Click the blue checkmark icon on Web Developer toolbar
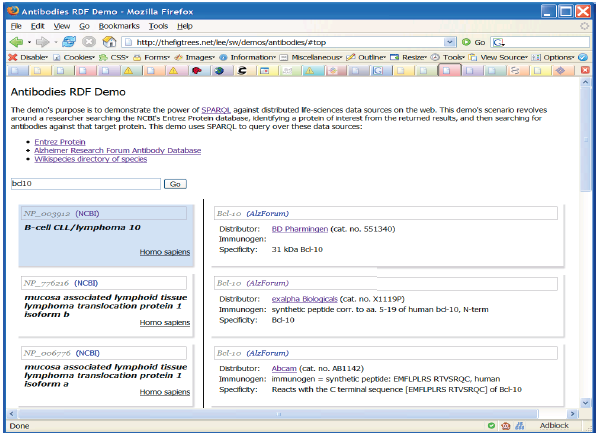Image resolution: width=598 pixels, height=436 pixels. [x=583, y=57]
